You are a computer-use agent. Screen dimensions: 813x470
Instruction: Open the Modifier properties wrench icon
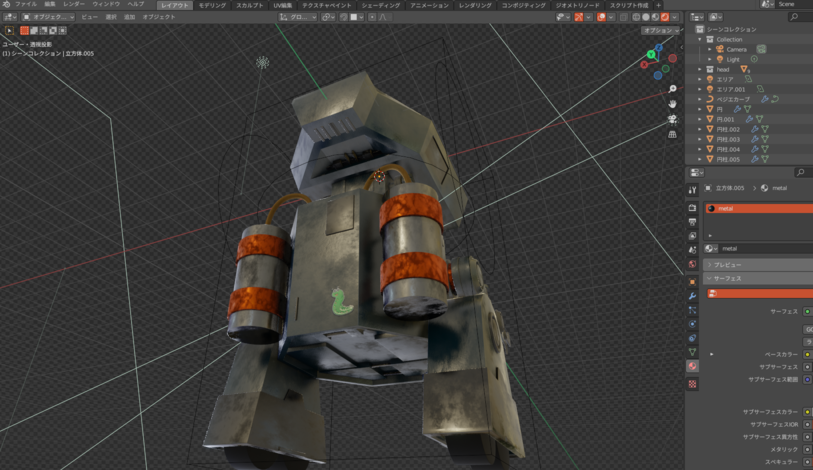pos(692,297)
